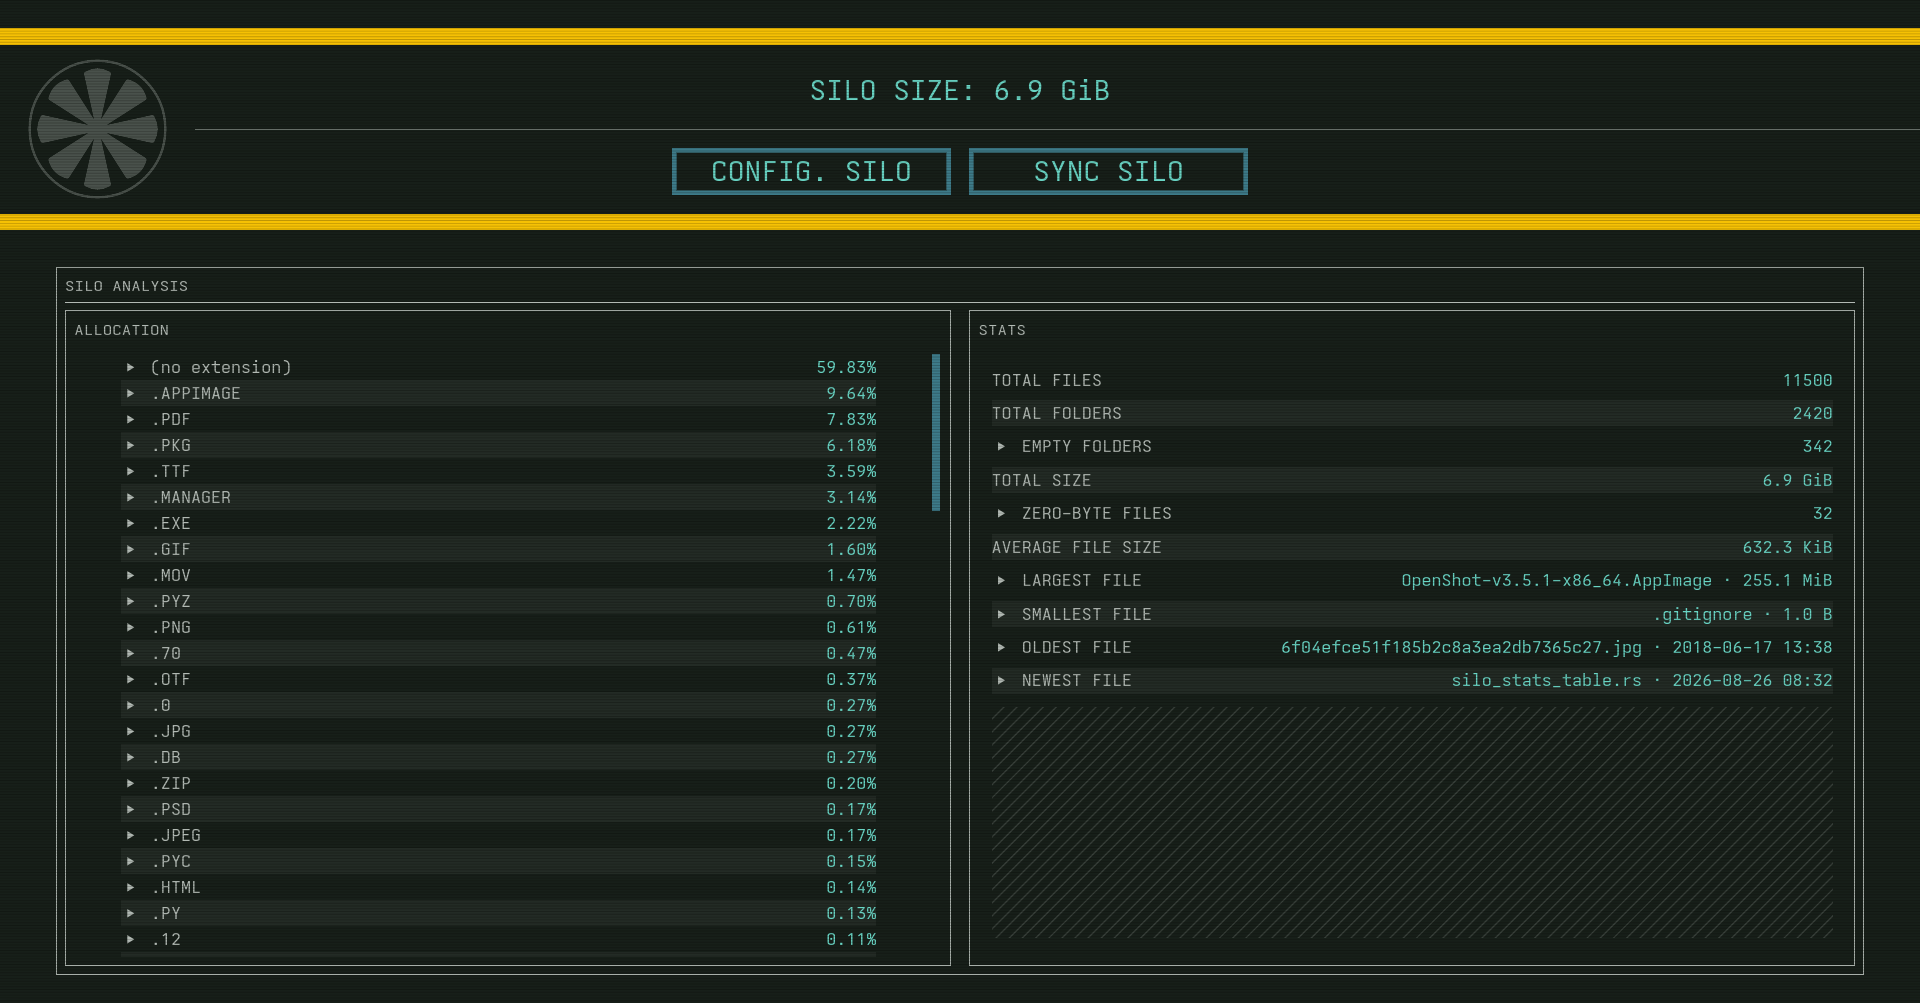
Task: Click the 11500 total files value
Action: point(1807,380)
